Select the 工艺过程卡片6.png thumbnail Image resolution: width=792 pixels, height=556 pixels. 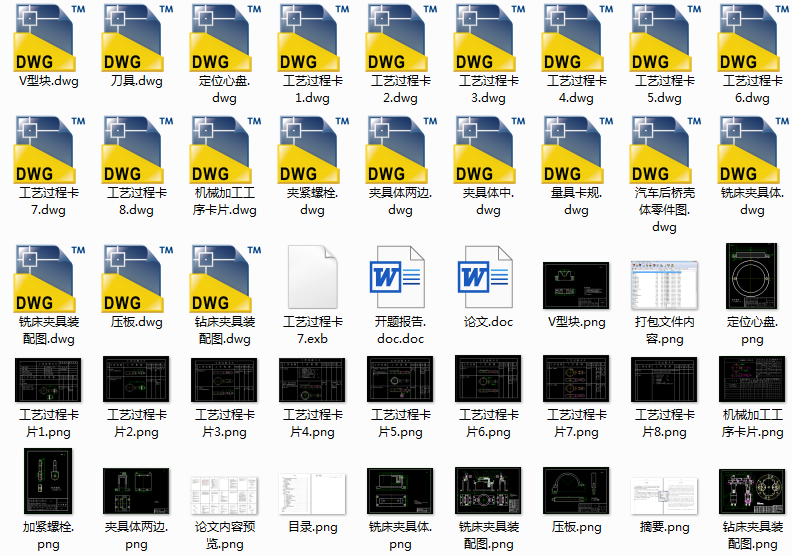(x=488, y=379)
